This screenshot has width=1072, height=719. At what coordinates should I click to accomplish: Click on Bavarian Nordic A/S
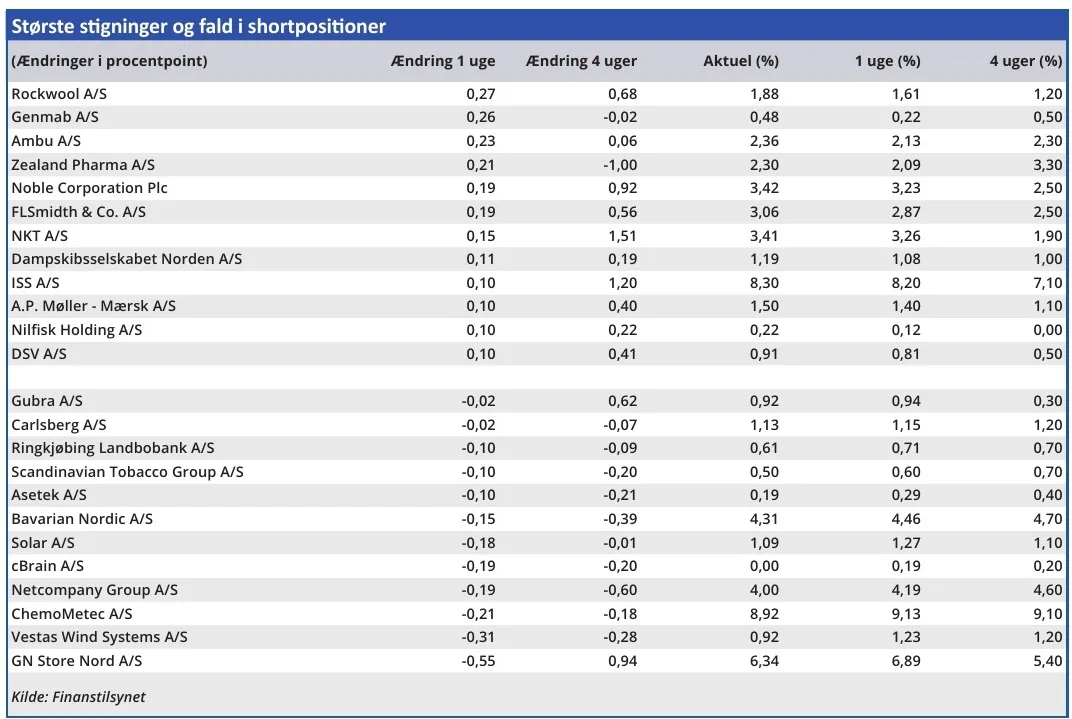(82, 519)
